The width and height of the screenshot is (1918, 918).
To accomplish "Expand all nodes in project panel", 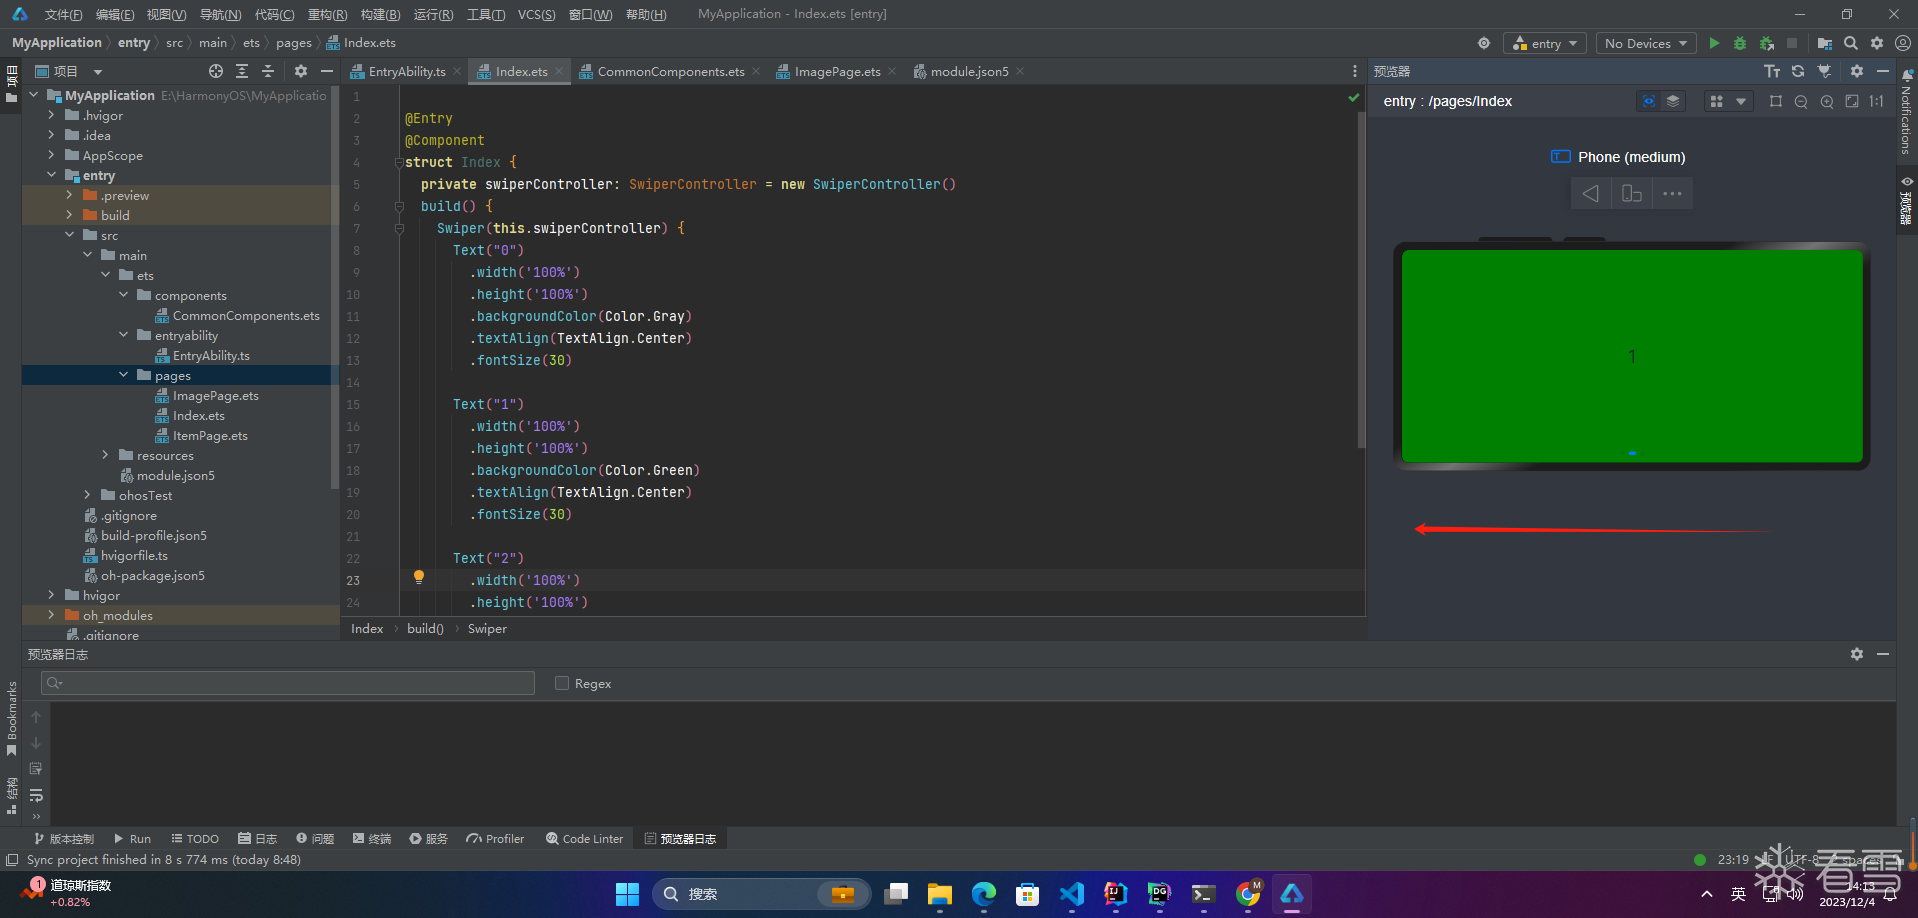I will coord(242,71).
